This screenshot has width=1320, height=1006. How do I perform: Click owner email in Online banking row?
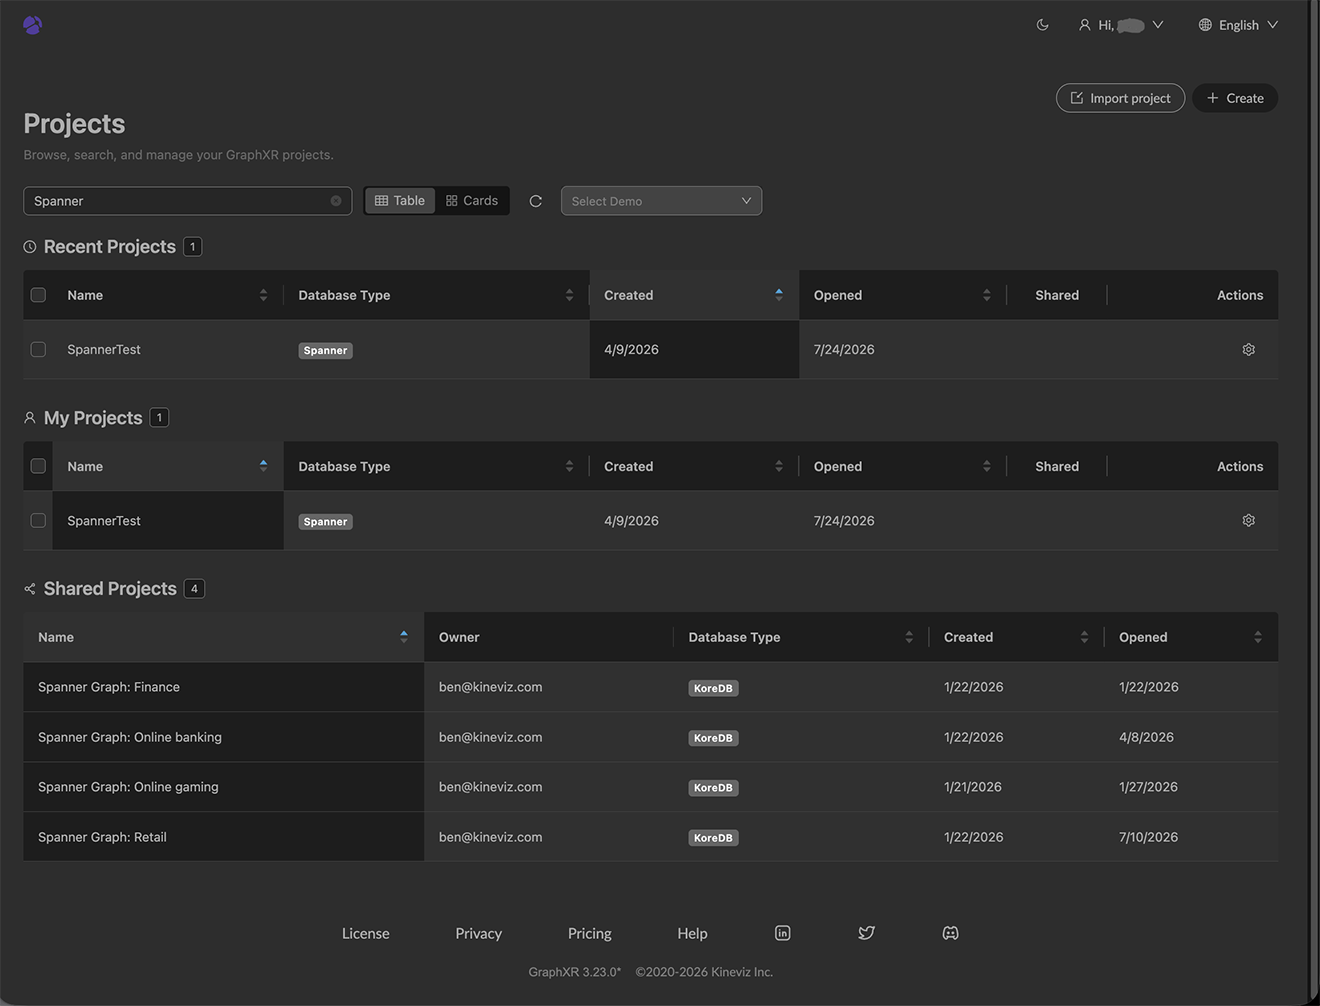point(490,737)
